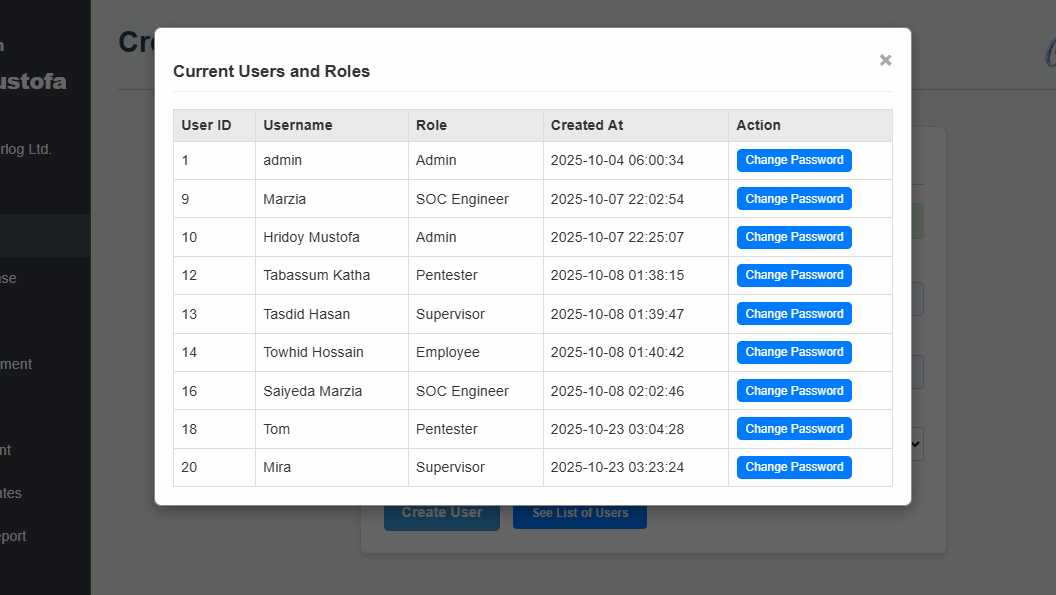Change password for the admin user
This screenshot has width=1056, height=595.
[794, 160]
